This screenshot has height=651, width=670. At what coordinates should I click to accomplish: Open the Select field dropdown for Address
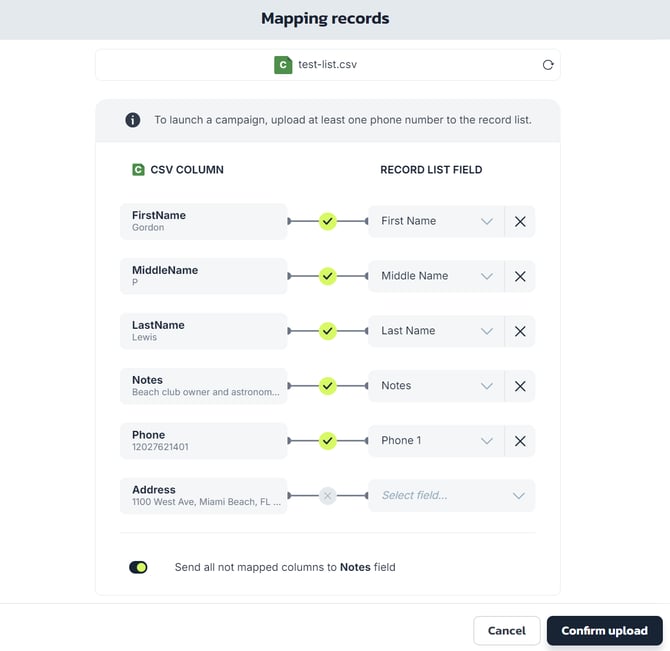point(452,496)
